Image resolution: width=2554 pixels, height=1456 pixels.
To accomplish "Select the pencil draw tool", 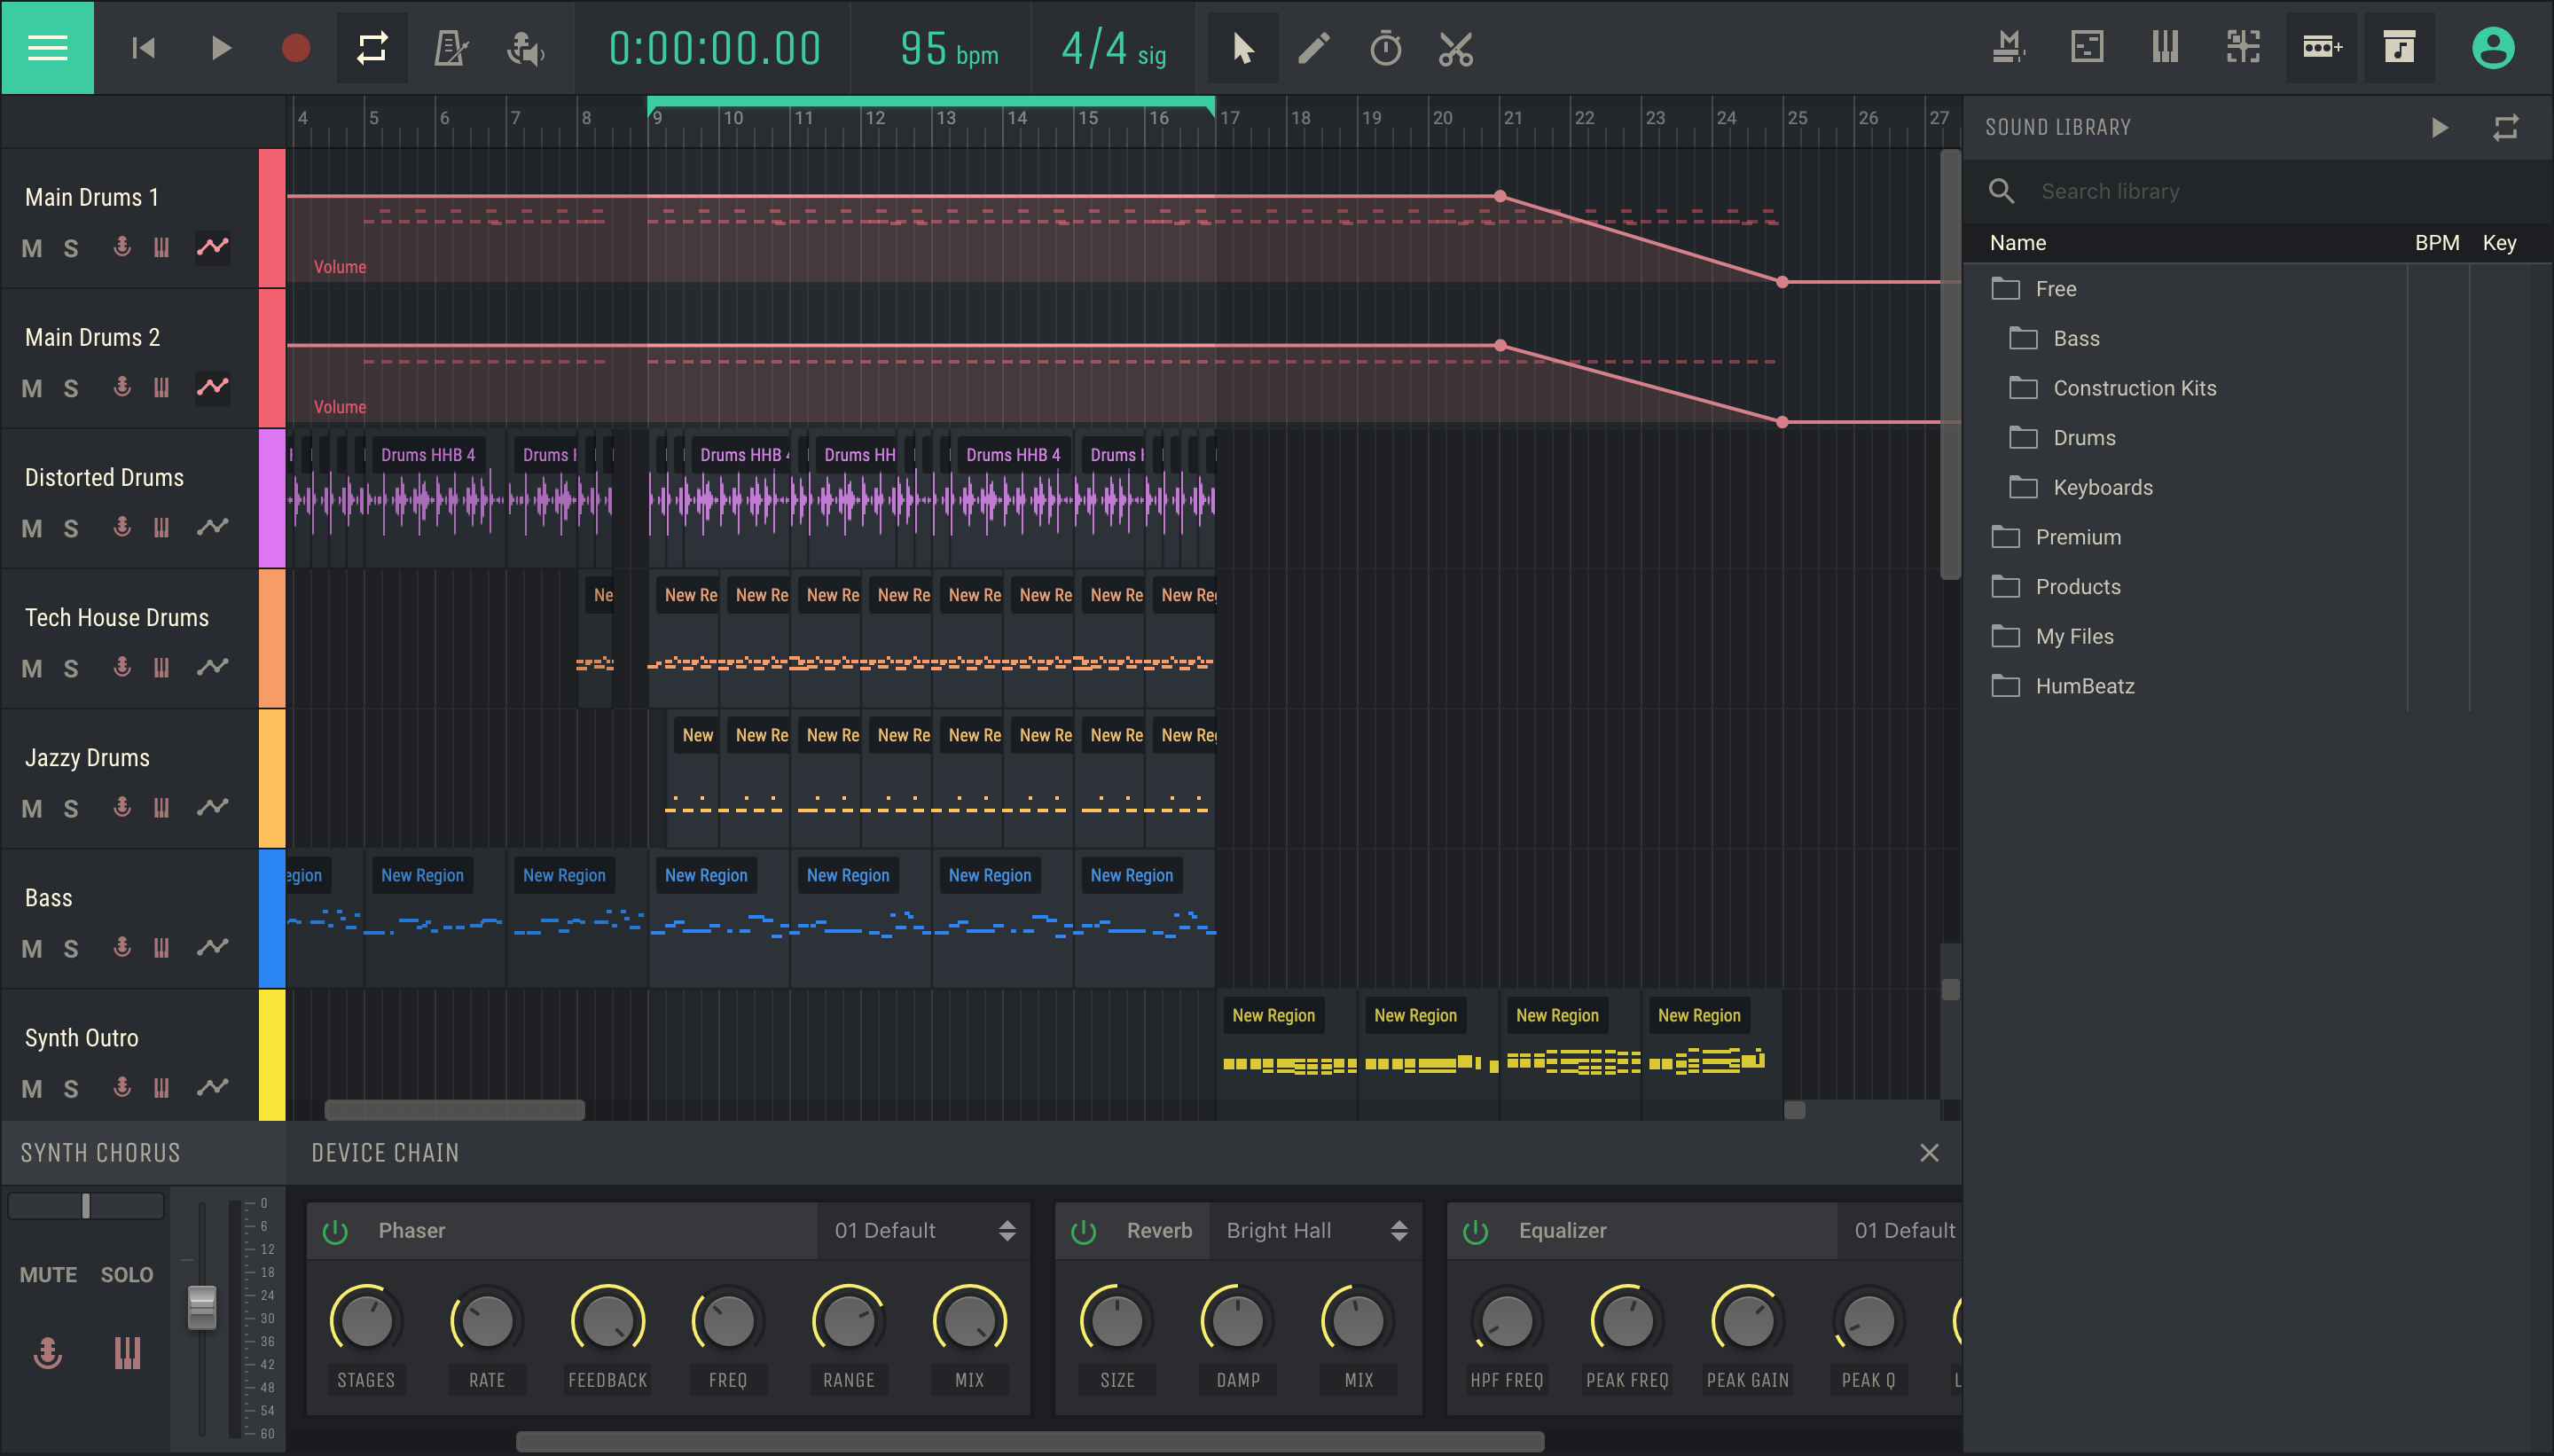I will pyautogui.click(x=1313, y=48).
